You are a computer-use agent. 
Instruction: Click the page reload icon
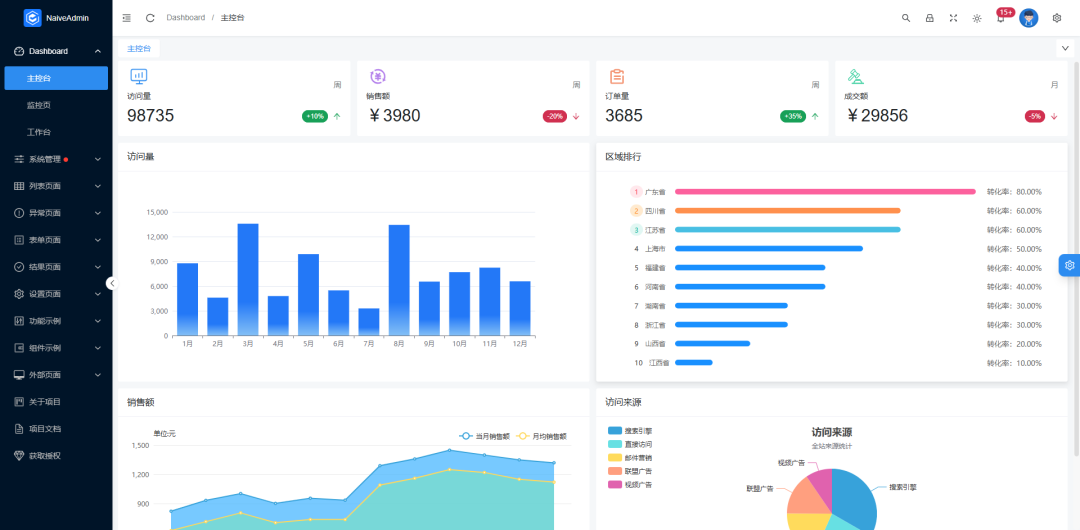150,18
